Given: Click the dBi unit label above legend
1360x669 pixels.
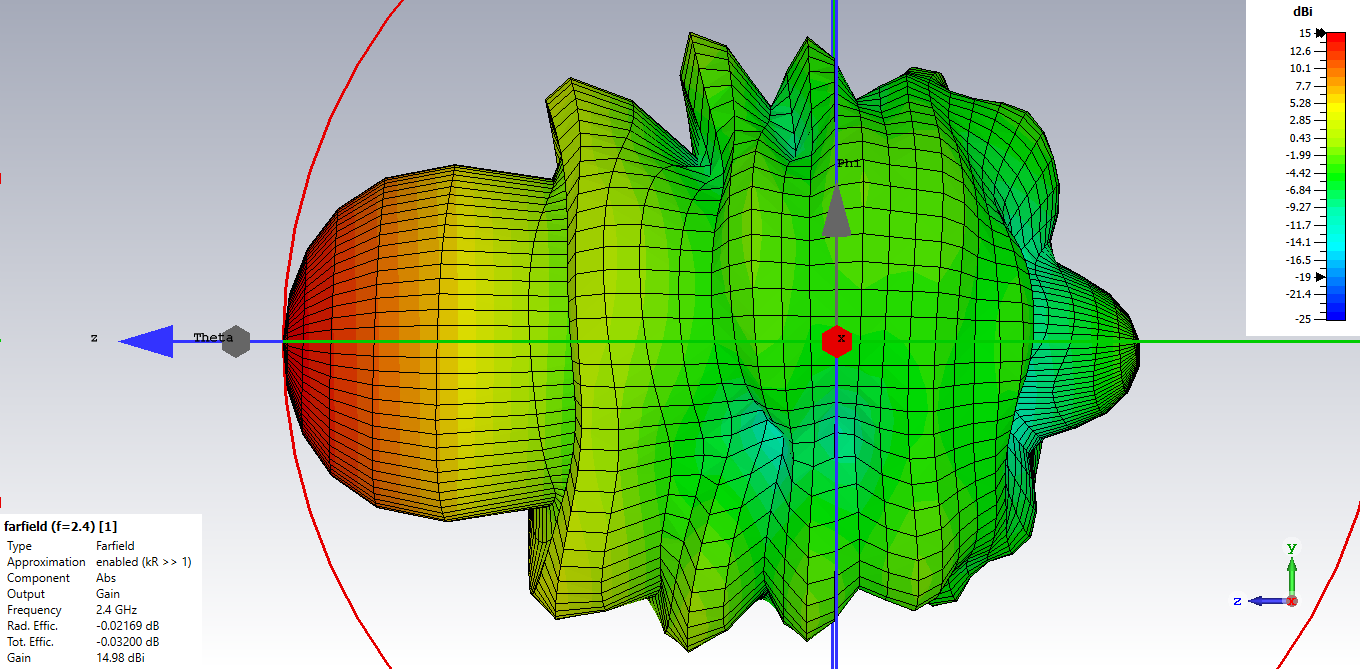Looking at the screenshot, I should (x=1302, y=12).
